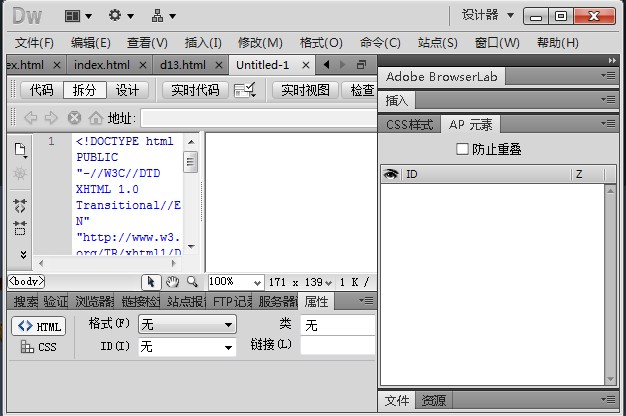Screen dimensions: 626x416
Task: Open the Extend Dreamweaver gear menu
Action: click(121, 16)
